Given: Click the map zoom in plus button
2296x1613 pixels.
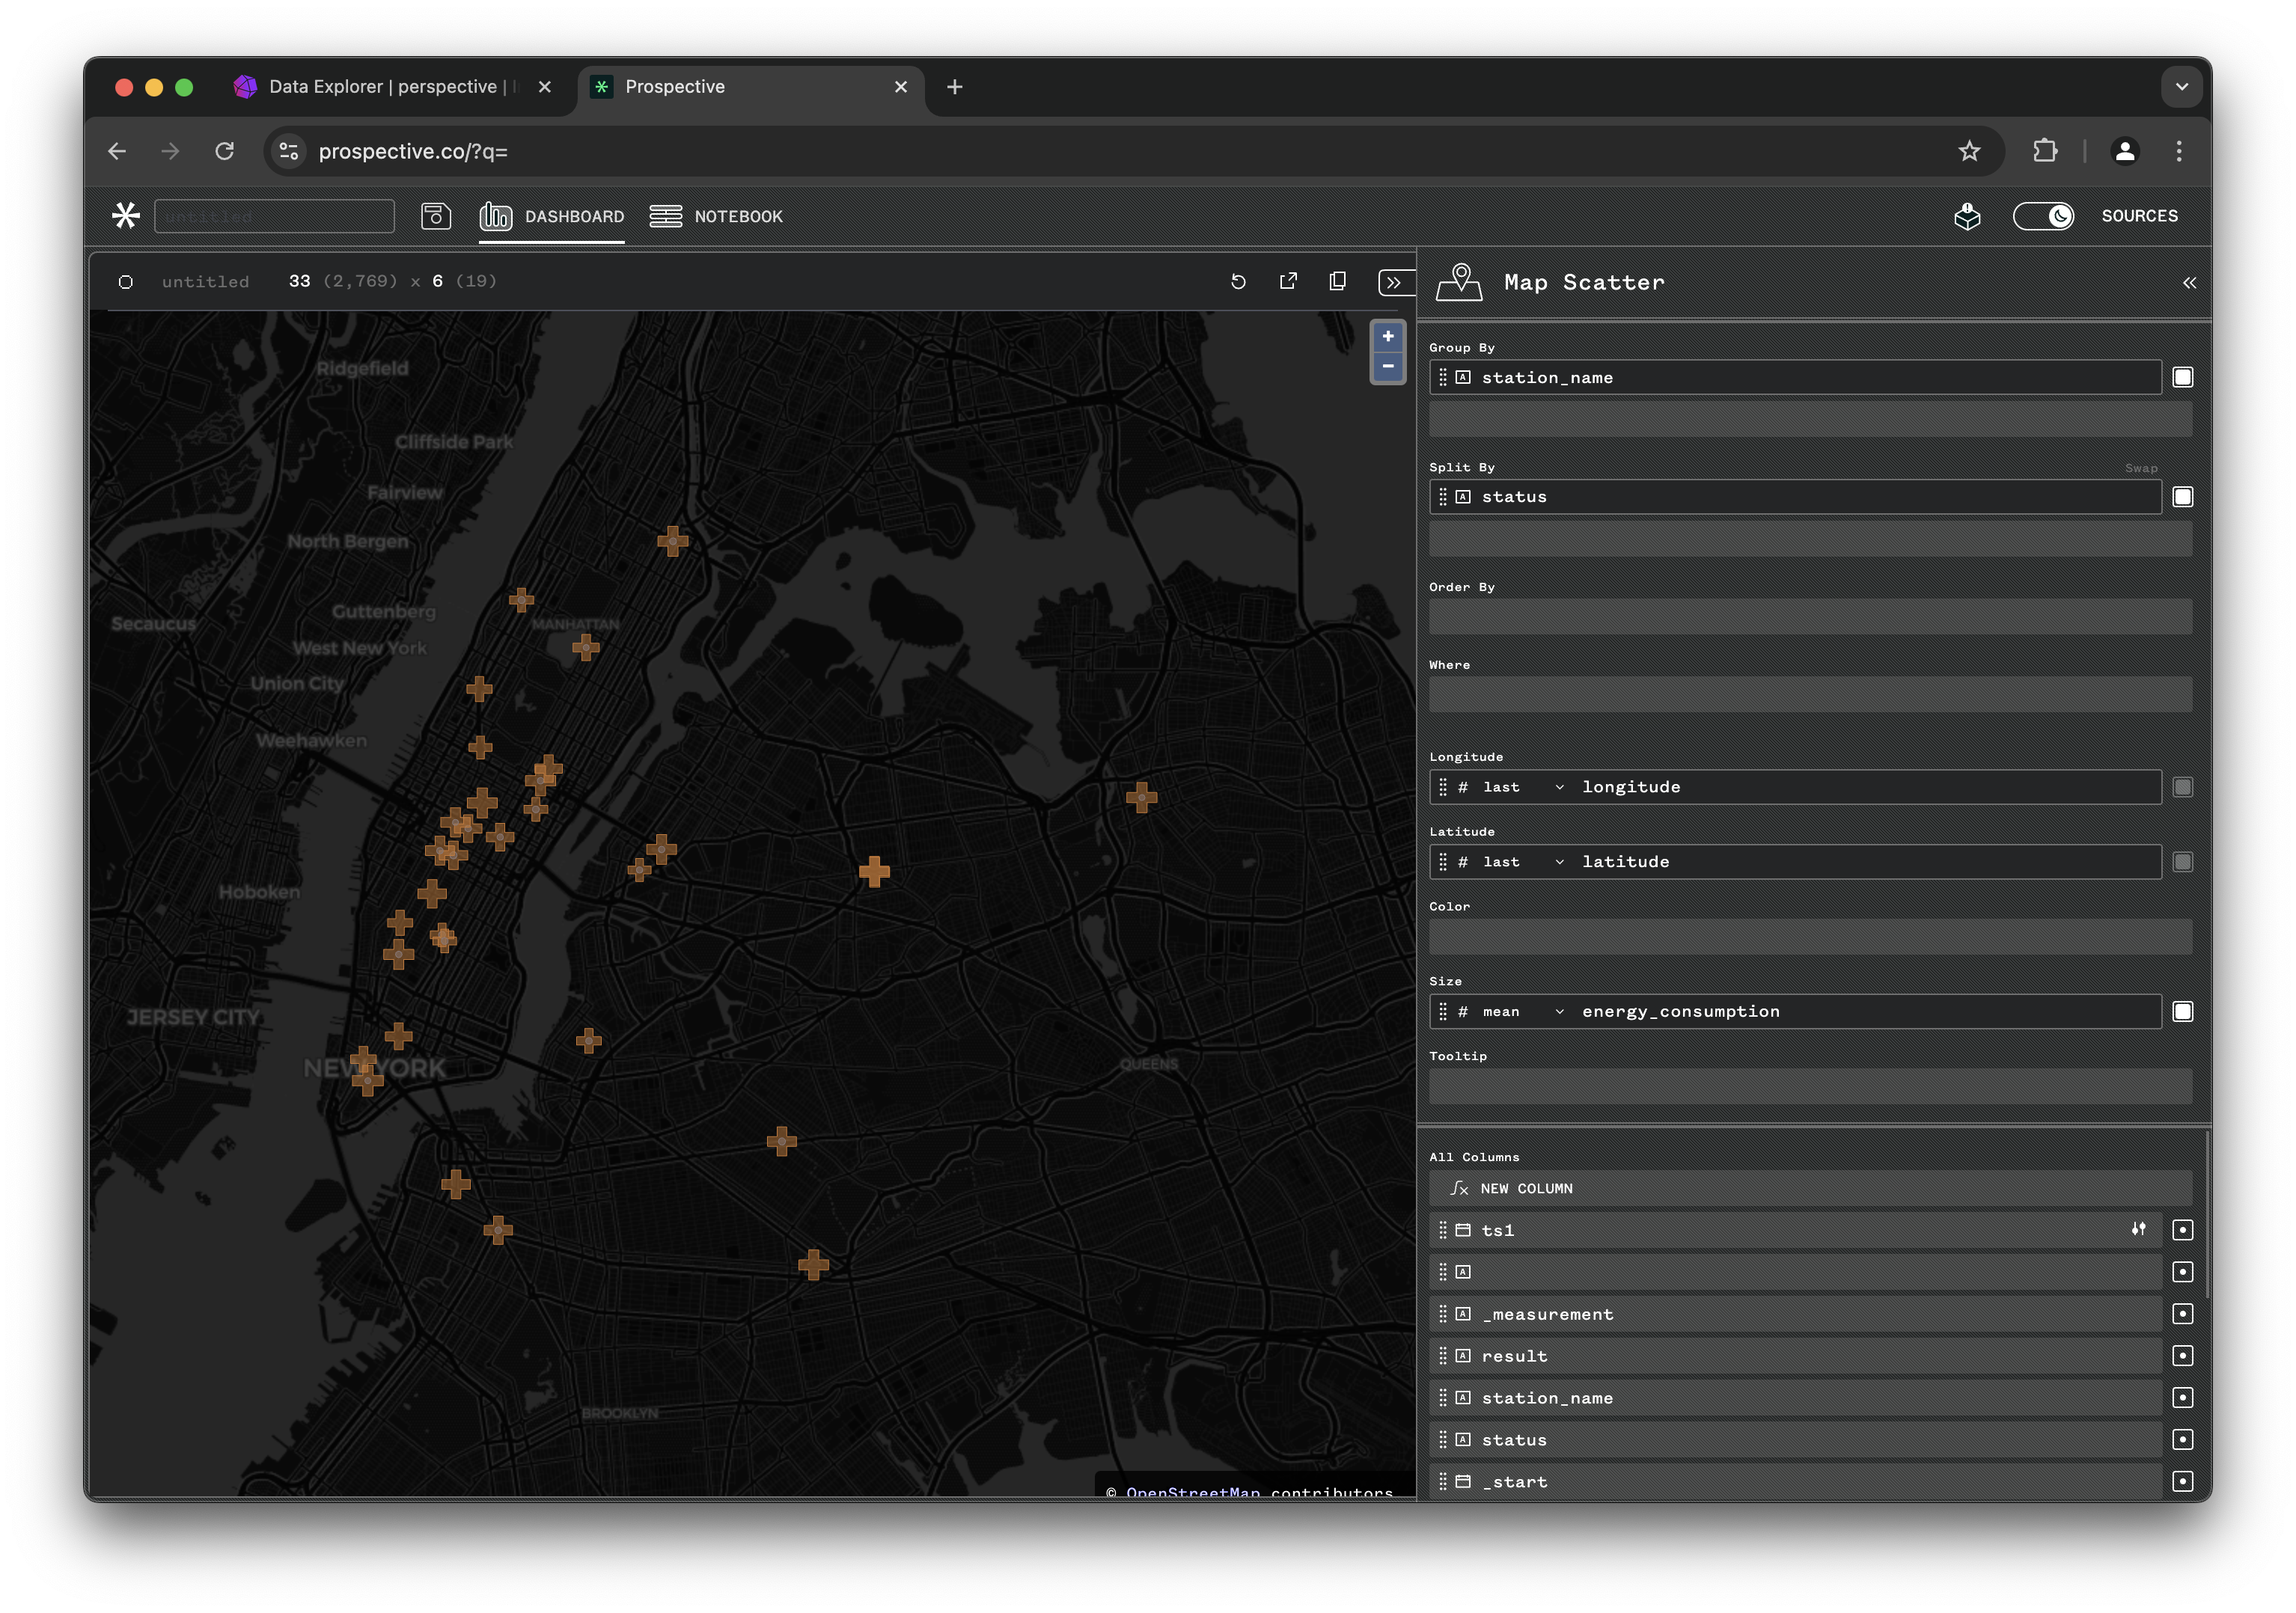Looking at the screenshot, I should click(1387, 337).
